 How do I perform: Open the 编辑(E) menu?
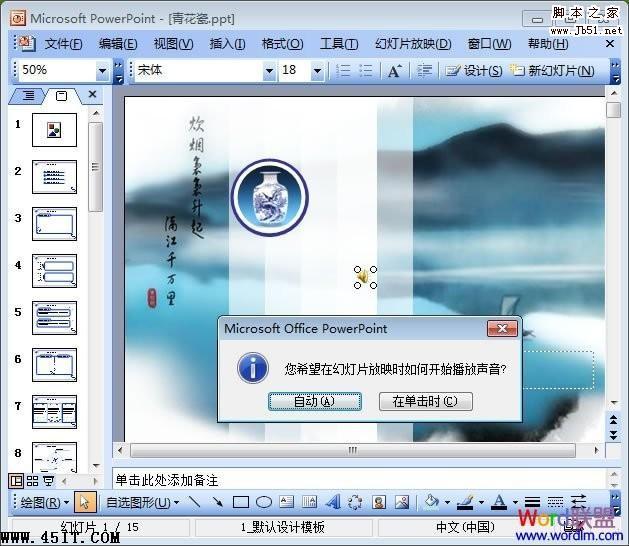118,44
